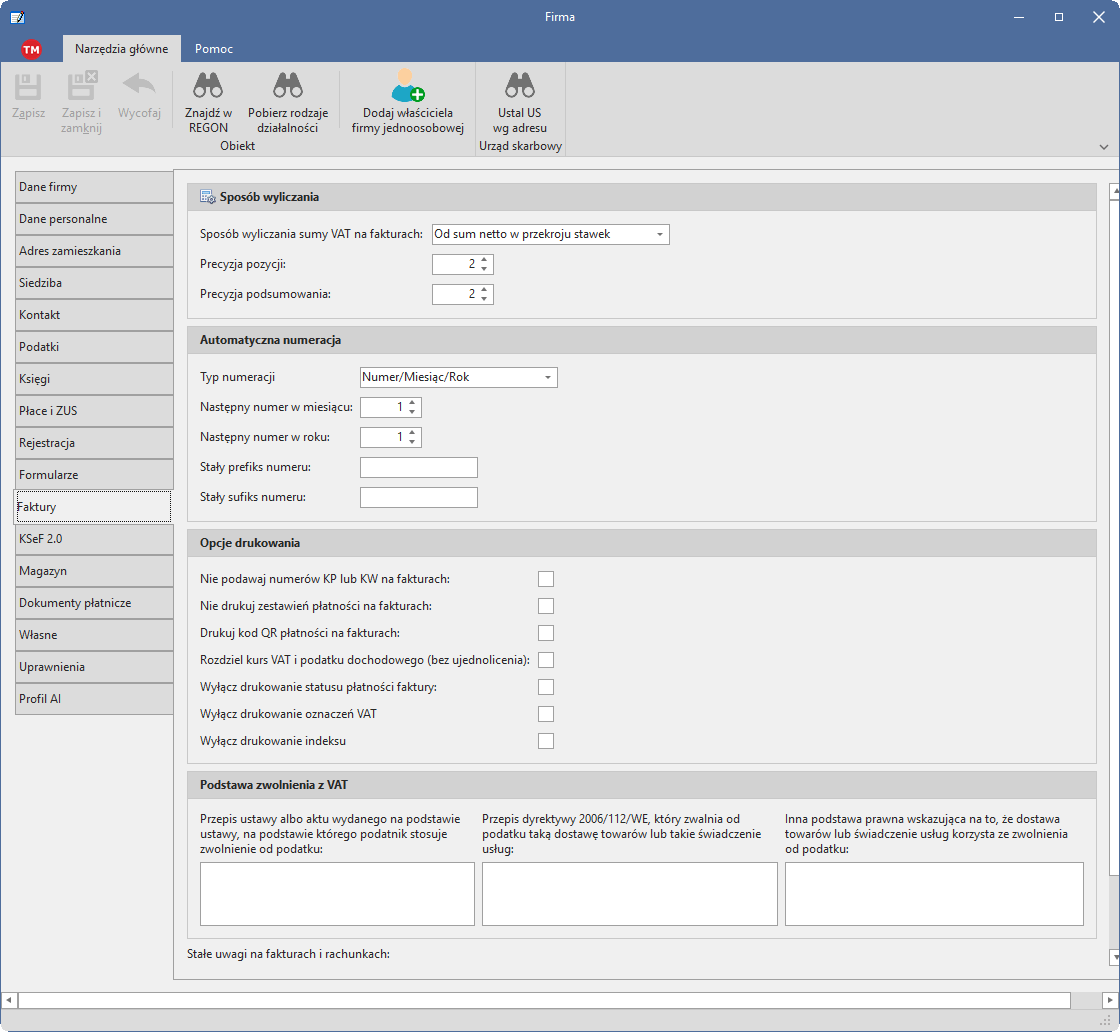
Task: Click the red TM application logo
Action: tap(31, 49)
